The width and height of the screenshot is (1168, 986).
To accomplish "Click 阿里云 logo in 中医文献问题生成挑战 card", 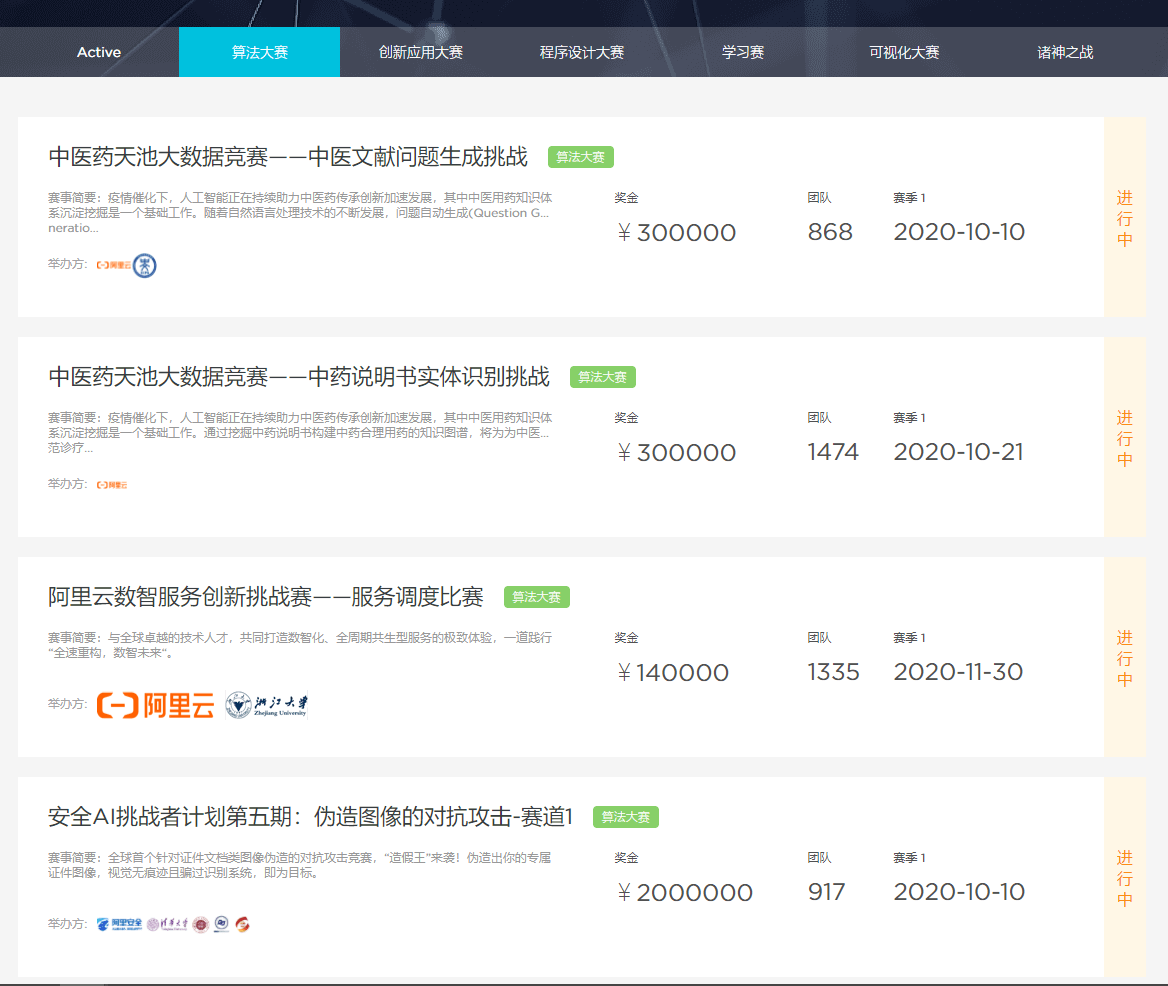I will 113,265.
